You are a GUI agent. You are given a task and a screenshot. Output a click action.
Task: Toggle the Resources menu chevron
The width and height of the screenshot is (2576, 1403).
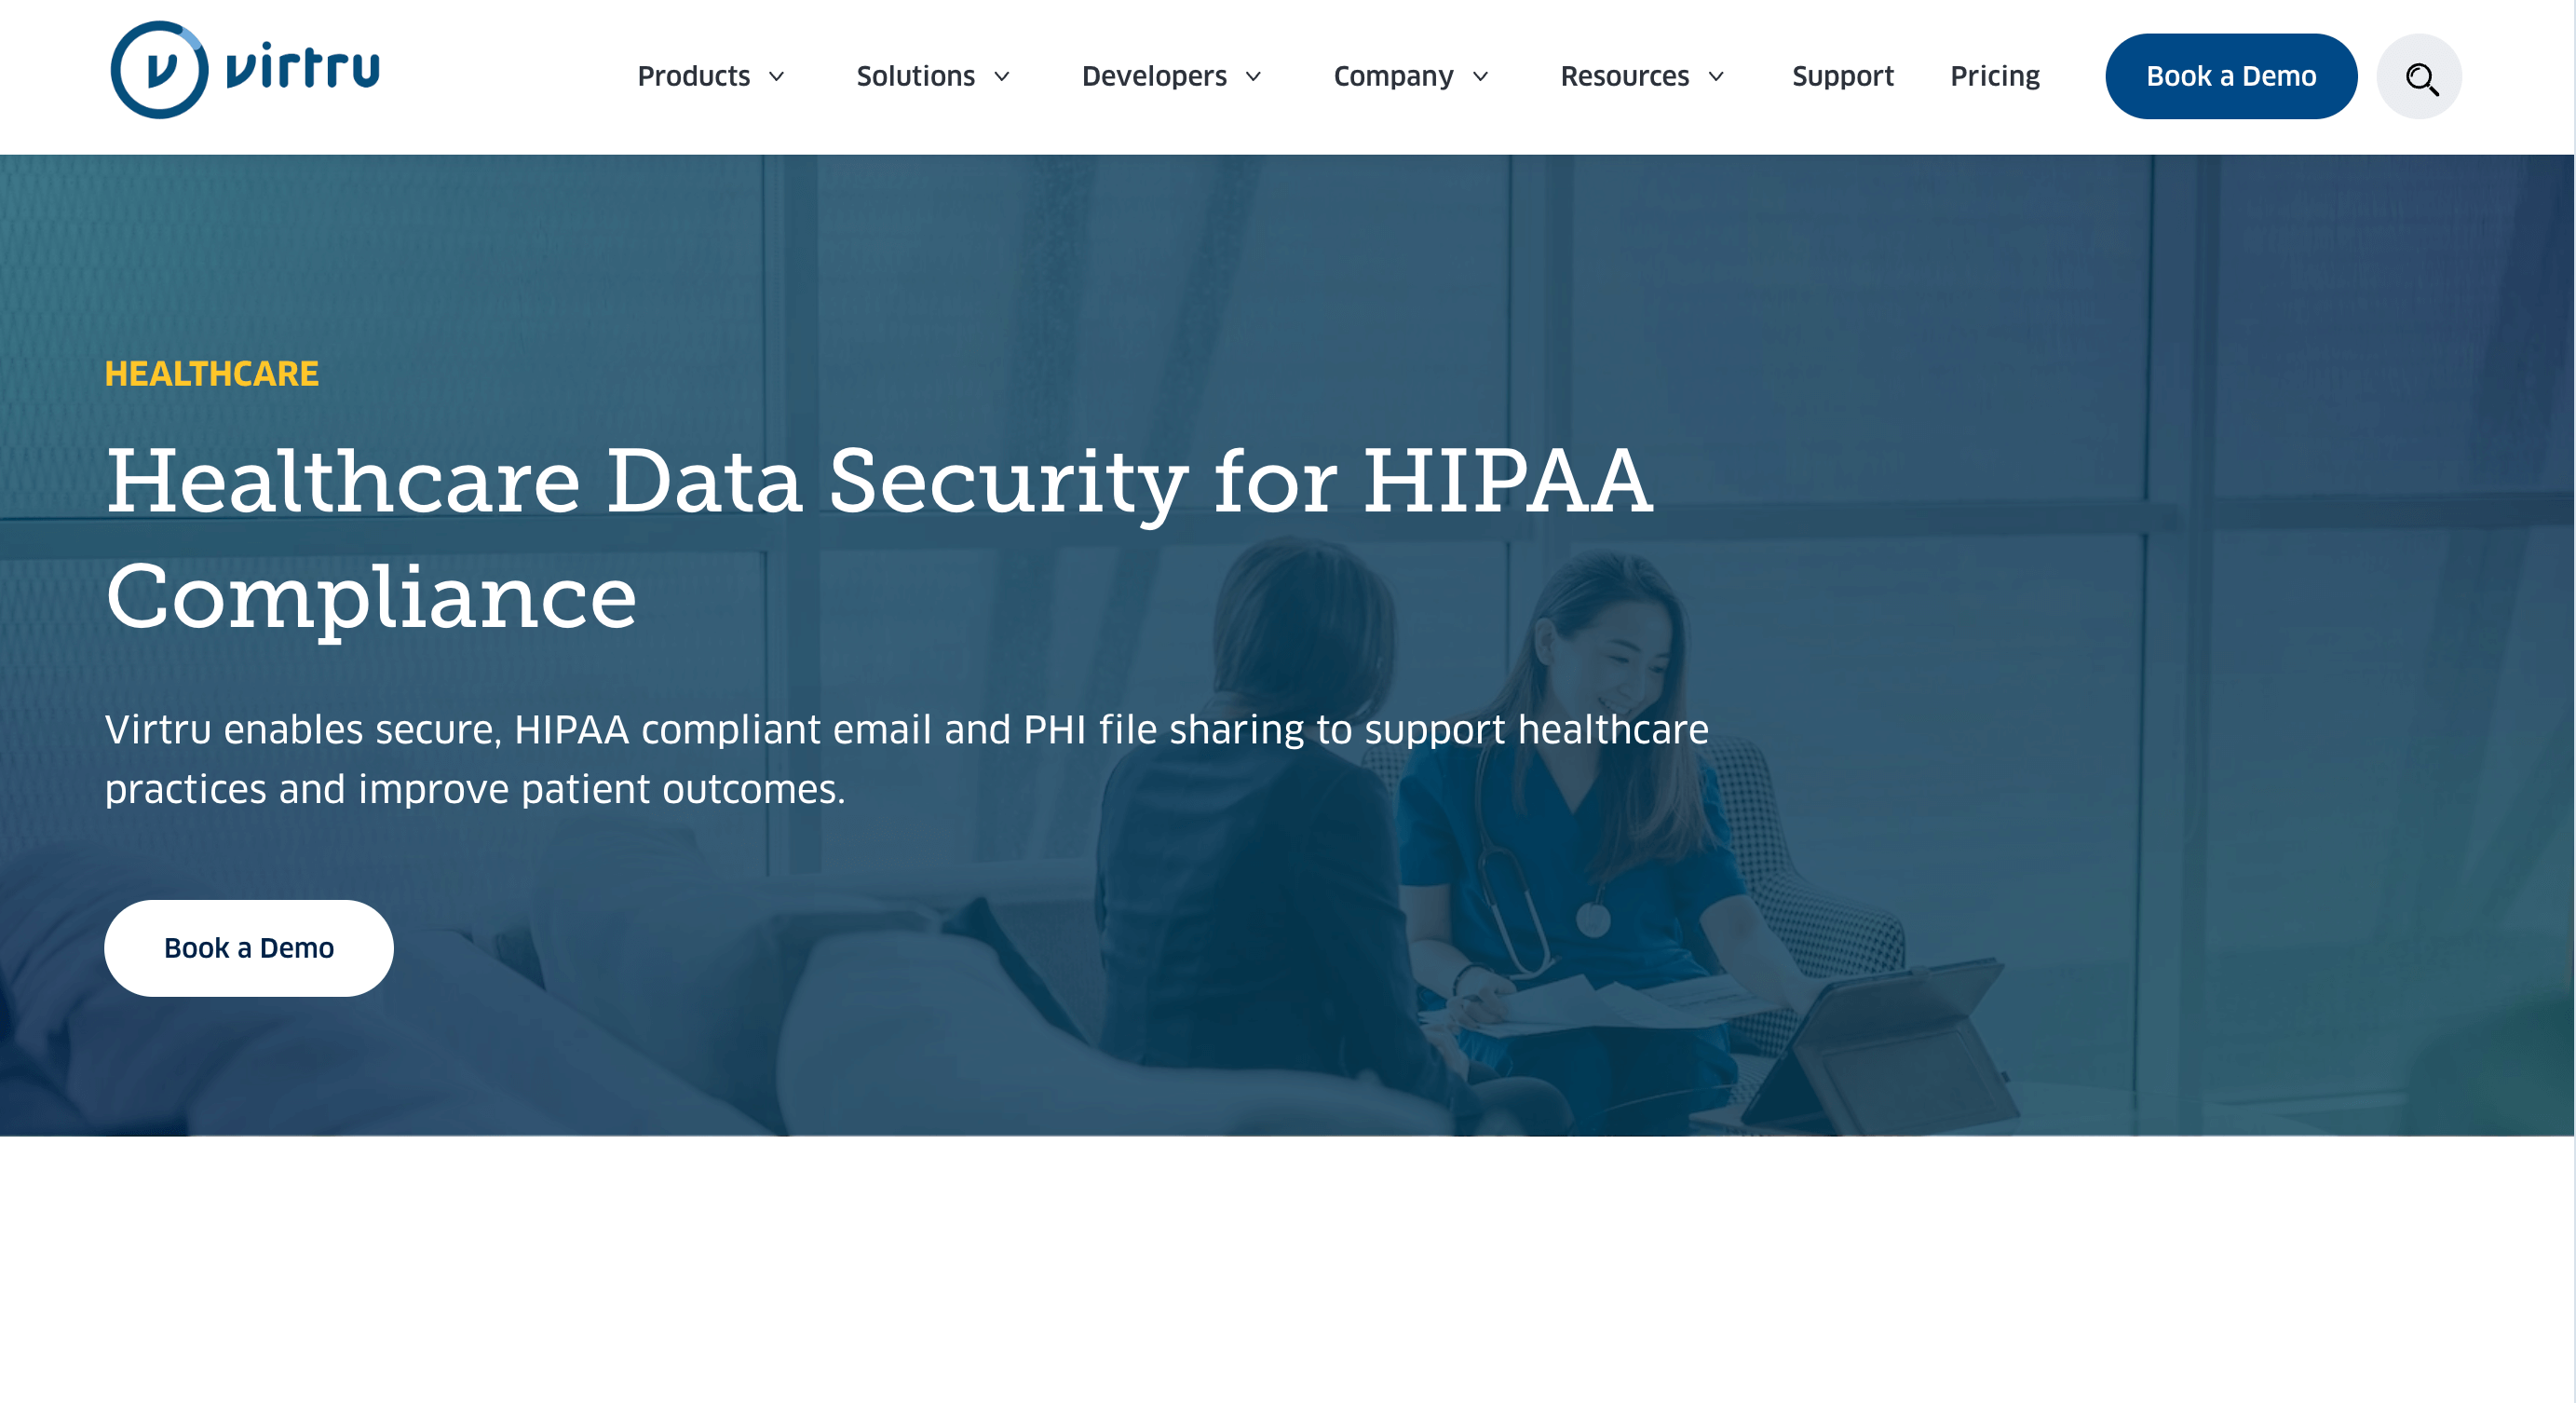(1713, 76)
